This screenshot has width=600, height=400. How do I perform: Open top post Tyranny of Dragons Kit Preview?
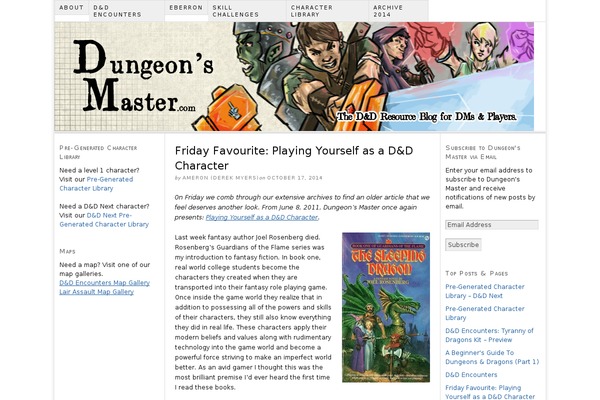tap(489, 335)
